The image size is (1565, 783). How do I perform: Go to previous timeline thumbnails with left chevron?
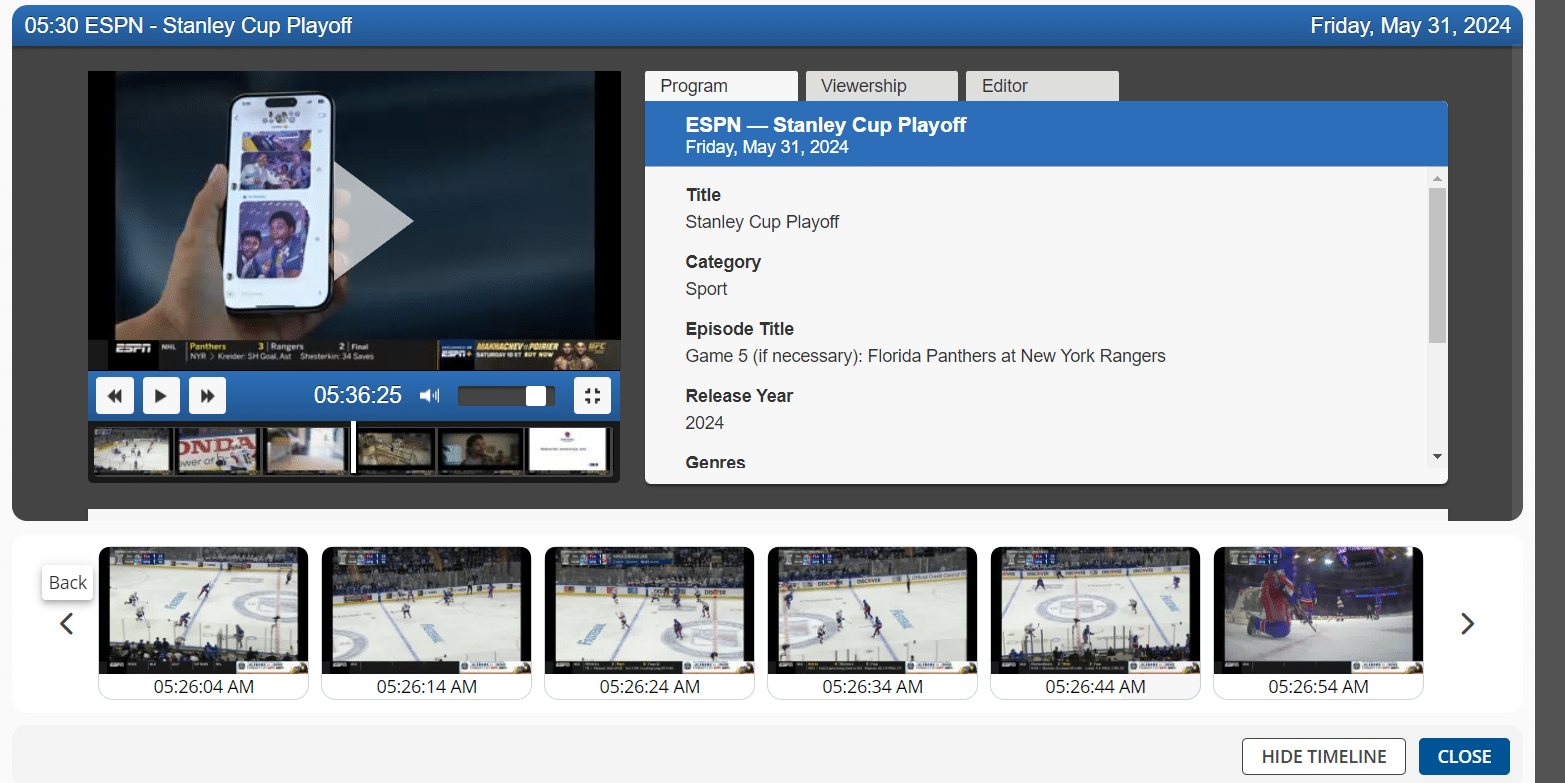(x=67, y=624)
